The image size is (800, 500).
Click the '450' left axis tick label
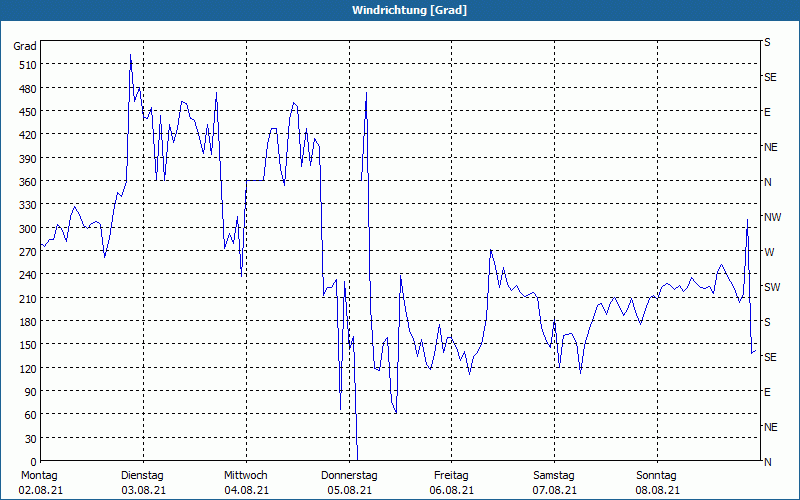[28, 112]
